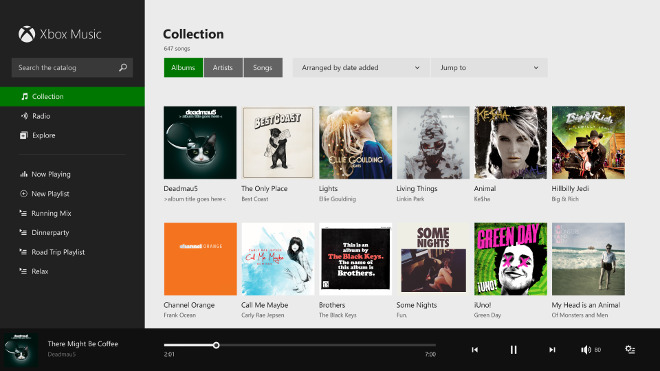Image resolution: width=660 pixels, height=371 pixels.
Task: Click the 647 songs count text
Action: [x=177, y=48]
